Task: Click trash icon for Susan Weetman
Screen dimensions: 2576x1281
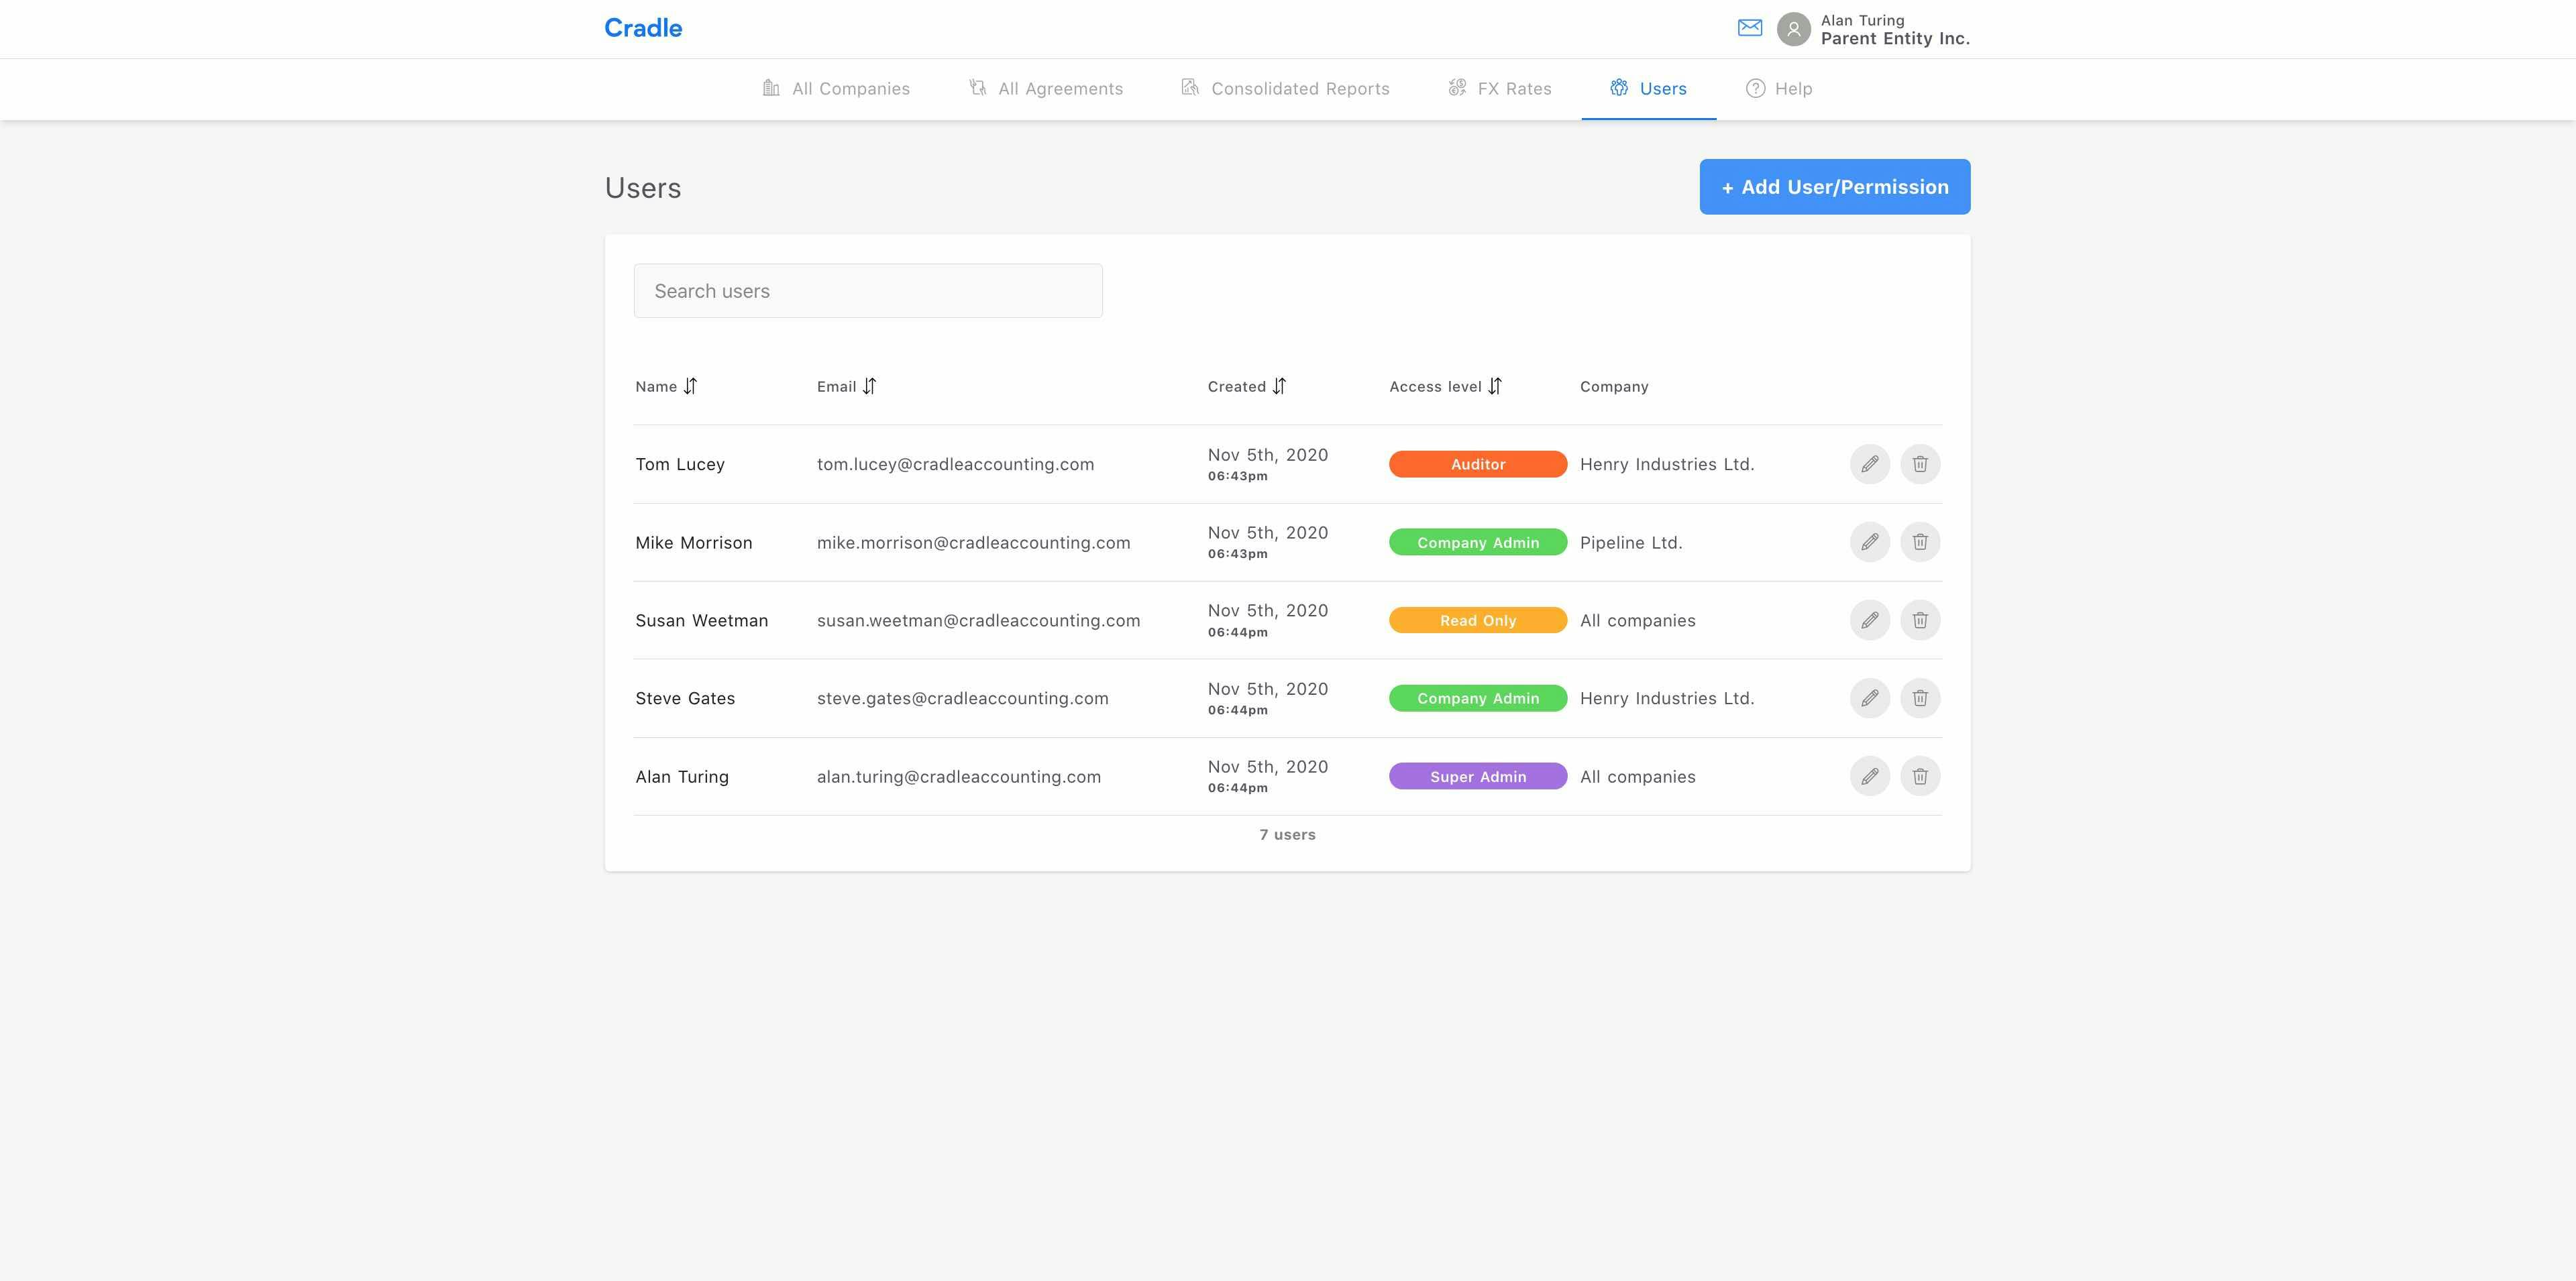Action: [1919, 620]
